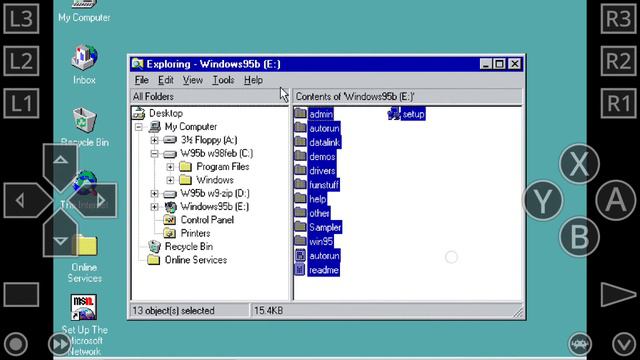This screenshot has height=360, width=640.
Task: Select the autorun folder icon
Action: tap(300, 127)
